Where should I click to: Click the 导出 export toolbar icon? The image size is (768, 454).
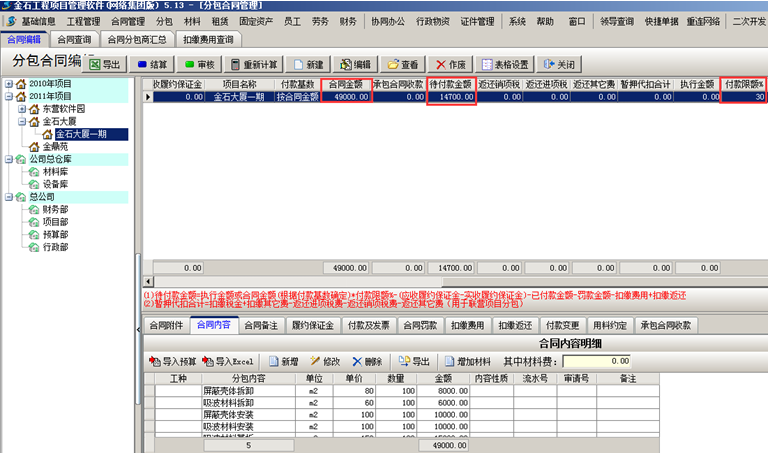pos(105,64)
